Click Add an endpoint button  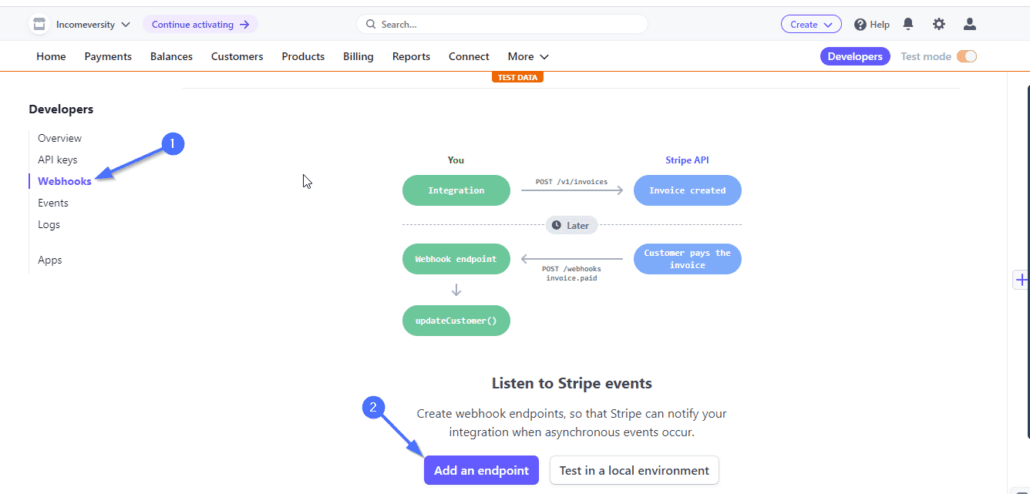(481, 470)
